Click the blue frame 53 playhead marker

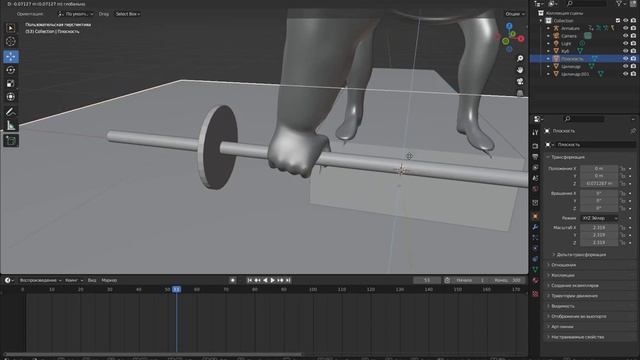[x=176, y=289]
